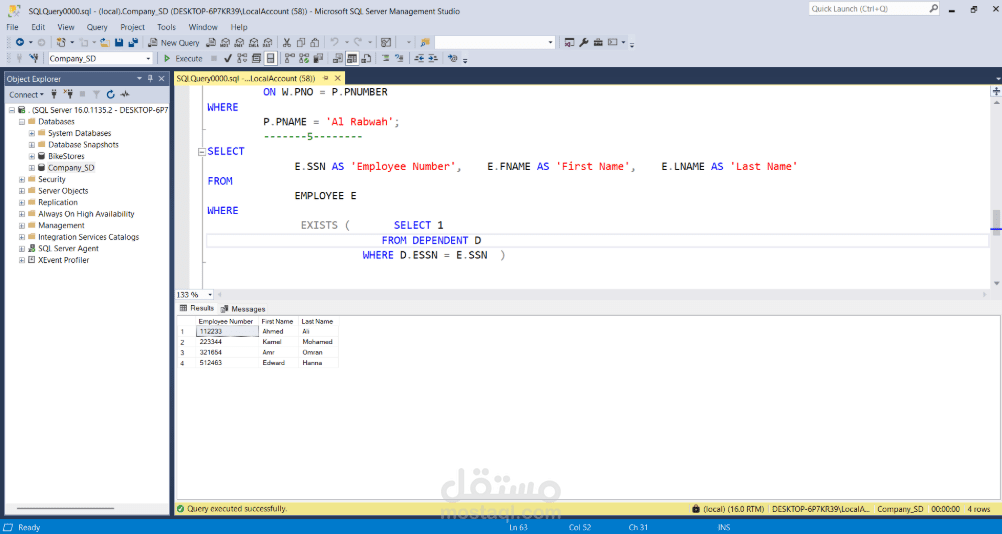Screen dimensions: 1002x534
Task: Select the Replication folder
Action: click(x=58, y=202)
